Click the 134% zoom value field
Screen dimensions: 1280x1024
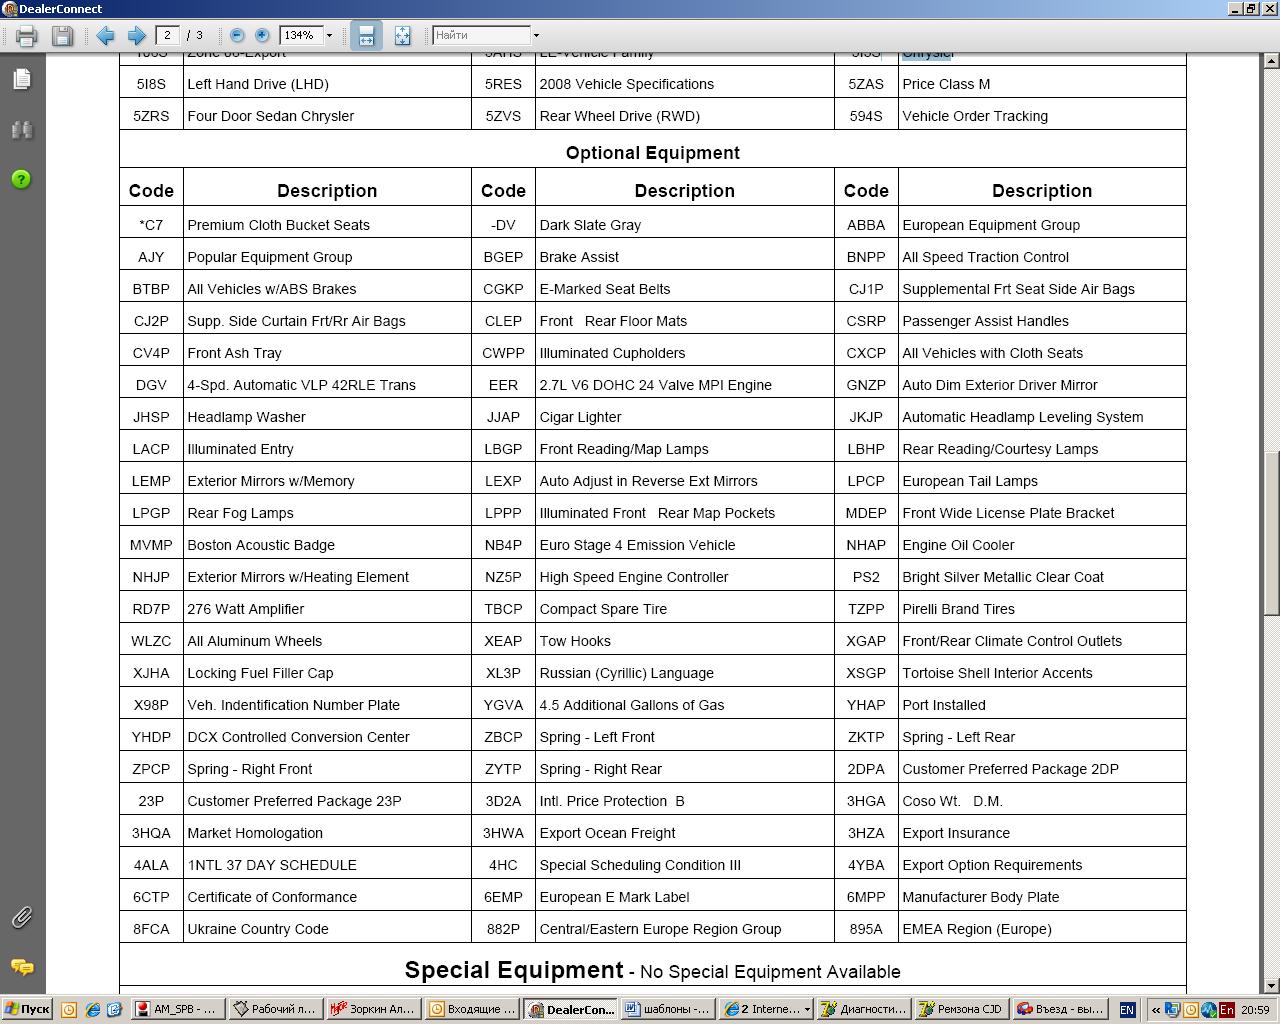301,35
